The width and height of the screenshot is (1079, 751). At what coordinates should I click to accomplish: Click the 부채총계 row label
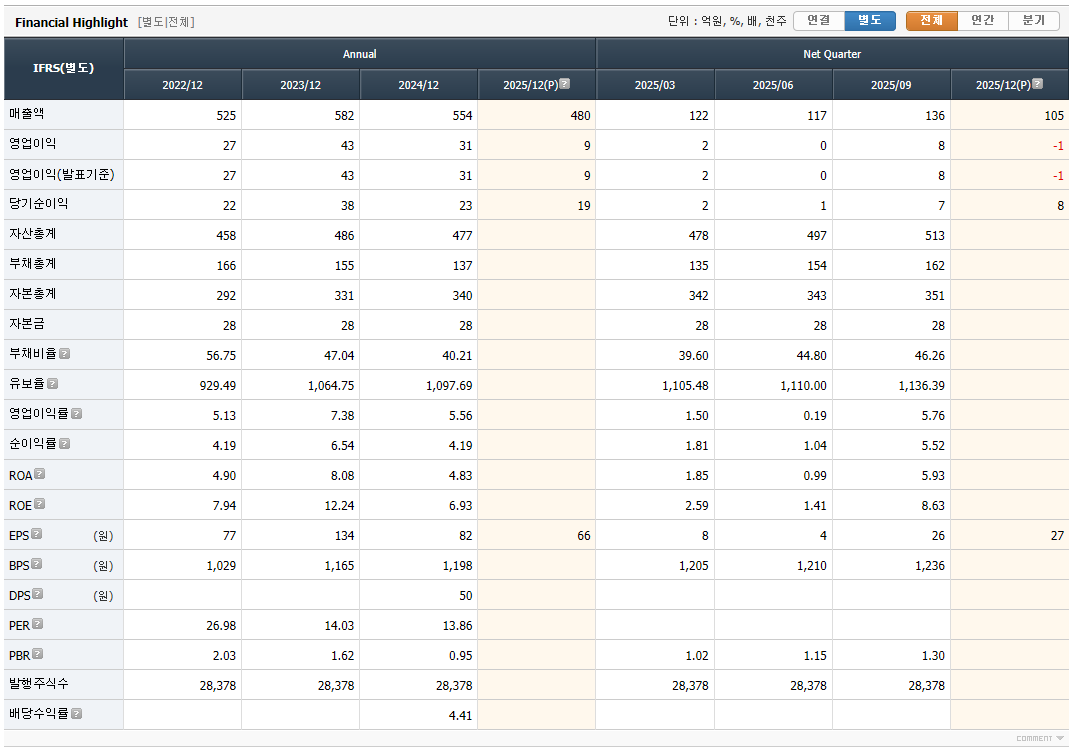coord(32,264)
